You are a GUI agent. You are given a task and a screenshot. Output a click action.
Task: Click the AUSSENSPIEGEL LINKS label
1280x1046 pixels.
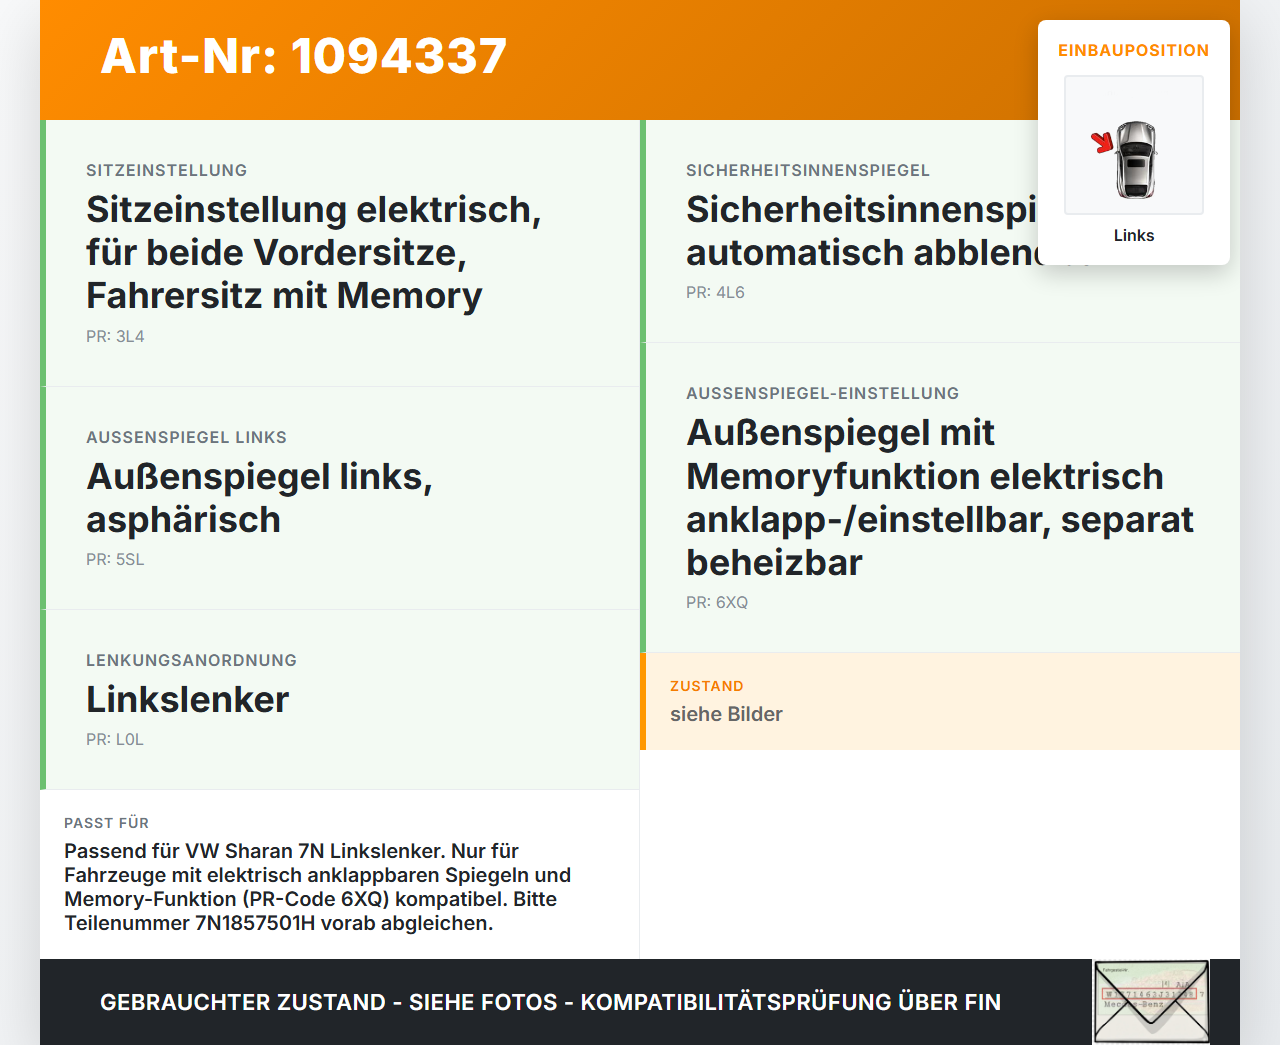click(186, 437)
